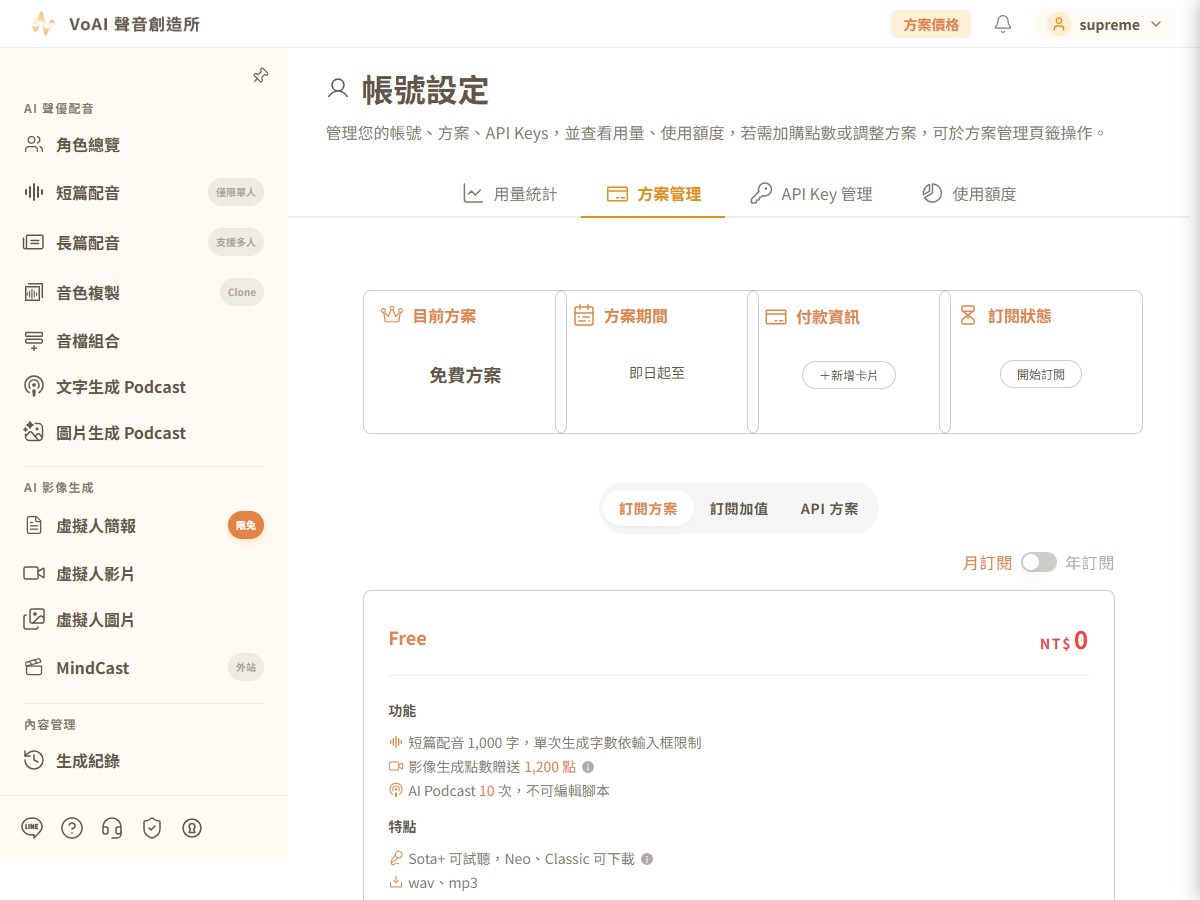Click the 方案價格 button
The image size is (1200, 900).
tap(931, 24)
